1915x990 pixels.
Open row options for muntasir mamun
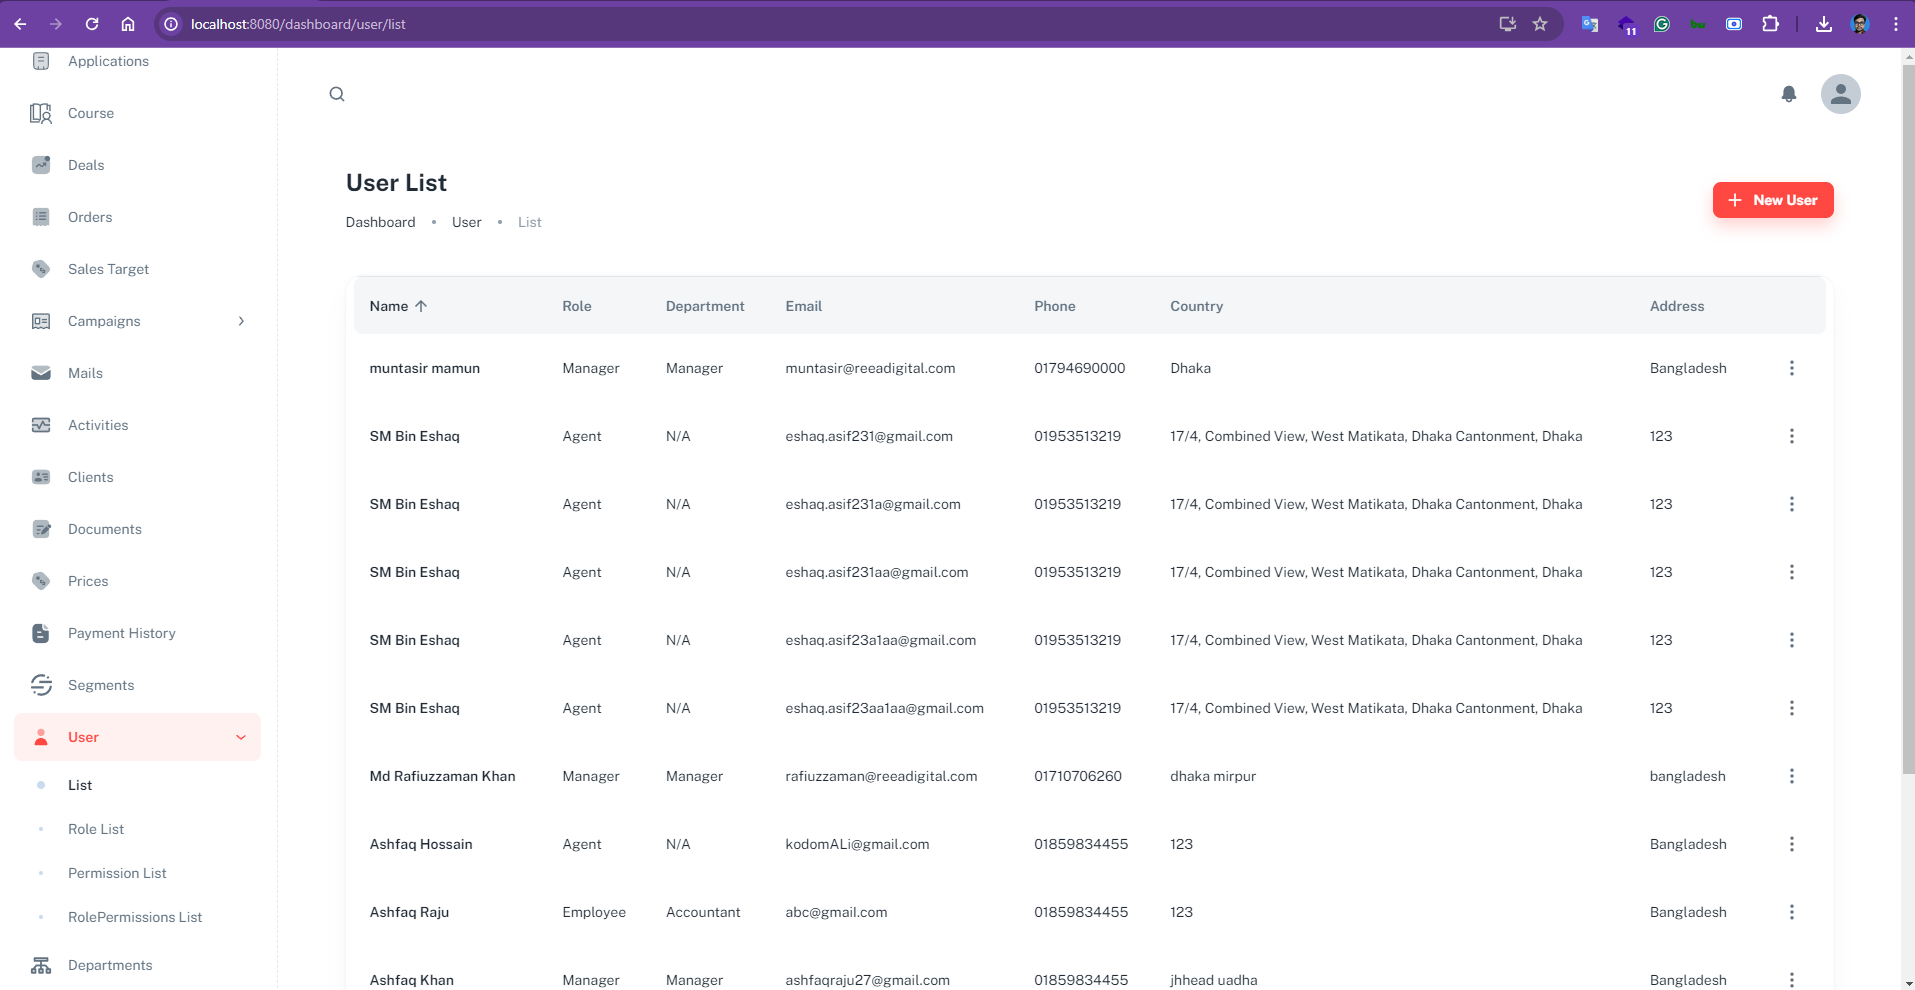click(1791, 368)
